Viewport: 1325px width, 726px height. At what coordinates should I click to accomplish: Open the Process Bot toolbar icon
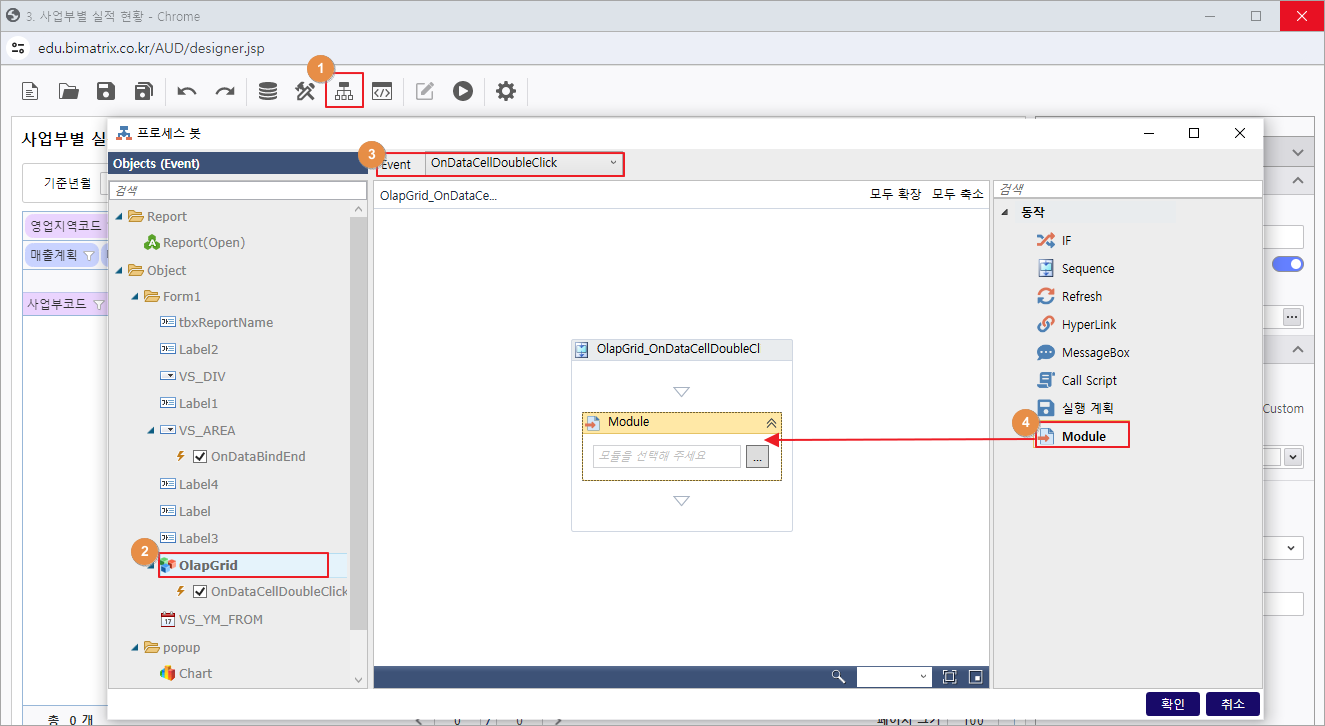coord(344,91)
